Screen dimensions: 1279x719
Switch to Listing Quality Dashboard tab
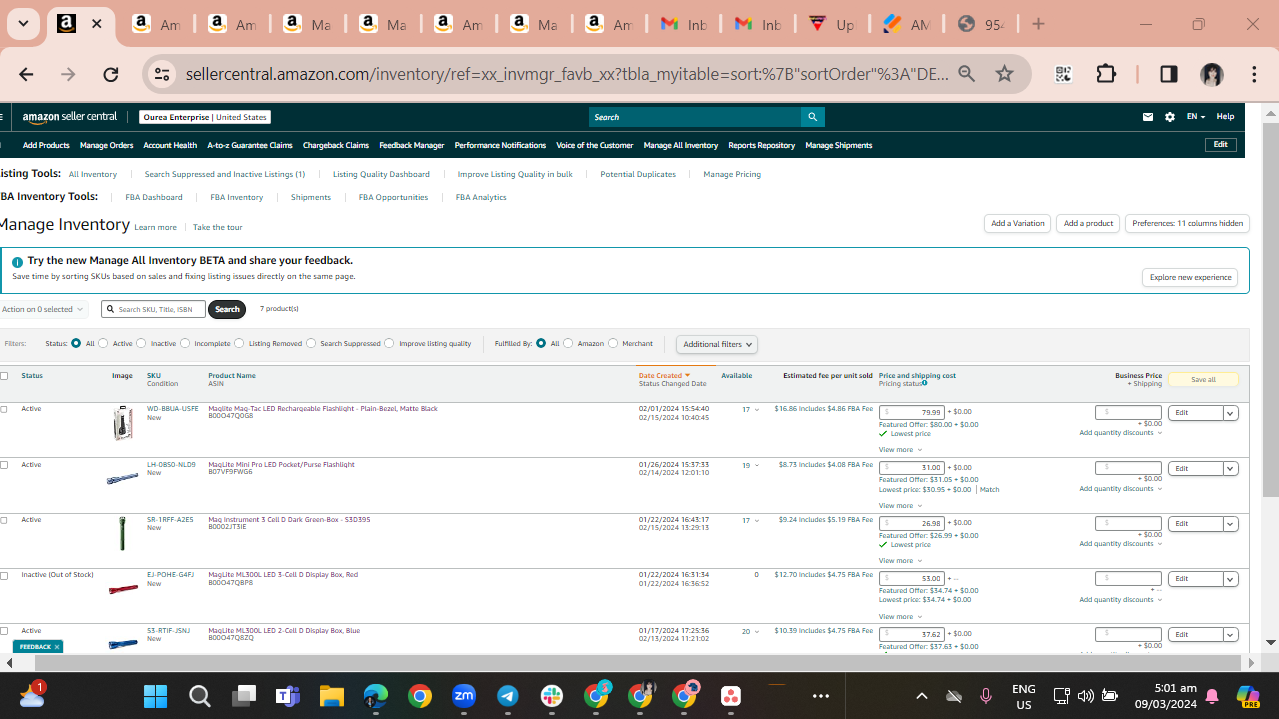(381, 174)
